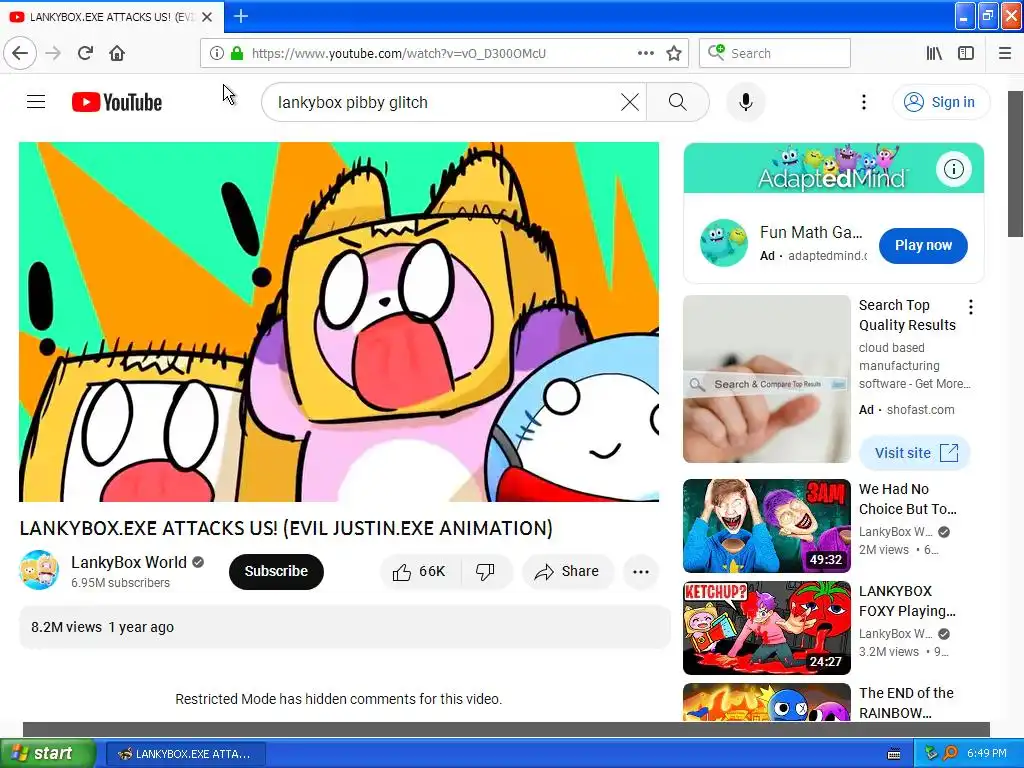The width and height of the screenshot is (1024, 768).
Task: Toggle the Firefox sidebar icon
Action: pos(966,53)
